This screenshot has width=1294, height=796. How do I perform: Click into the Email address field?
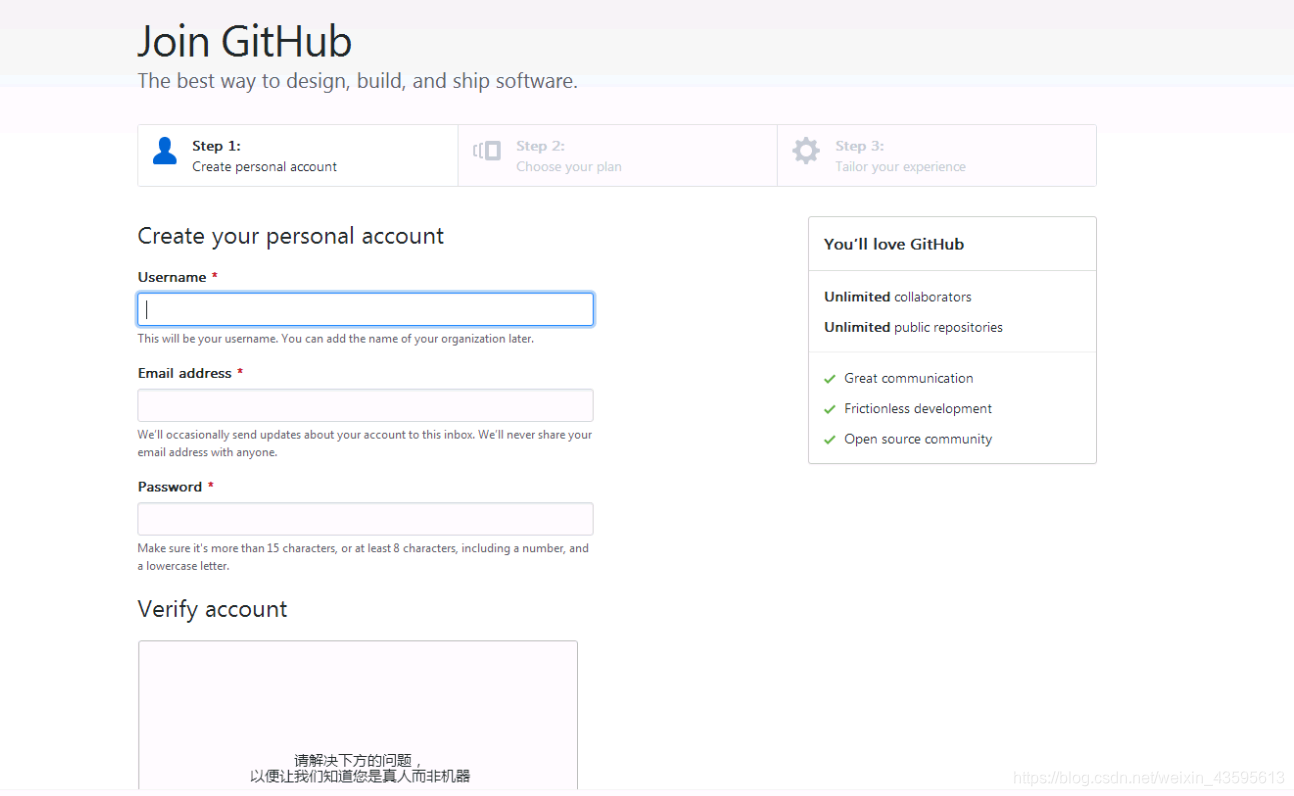coord(365,405)
